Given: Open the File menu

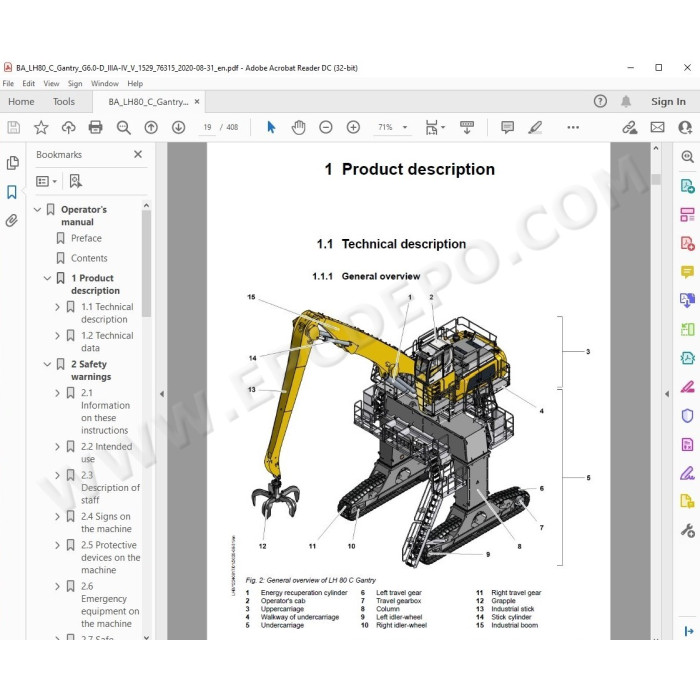Looking at the screenshot, I should pos(8,83).
